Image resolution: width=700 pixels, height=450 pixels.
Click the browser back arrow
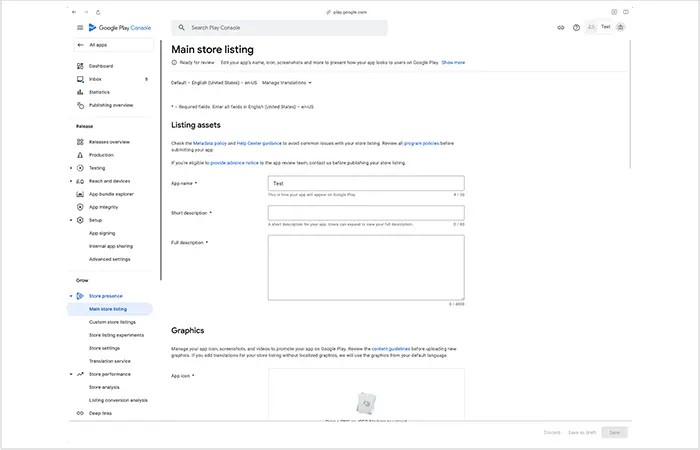(74, 12)
